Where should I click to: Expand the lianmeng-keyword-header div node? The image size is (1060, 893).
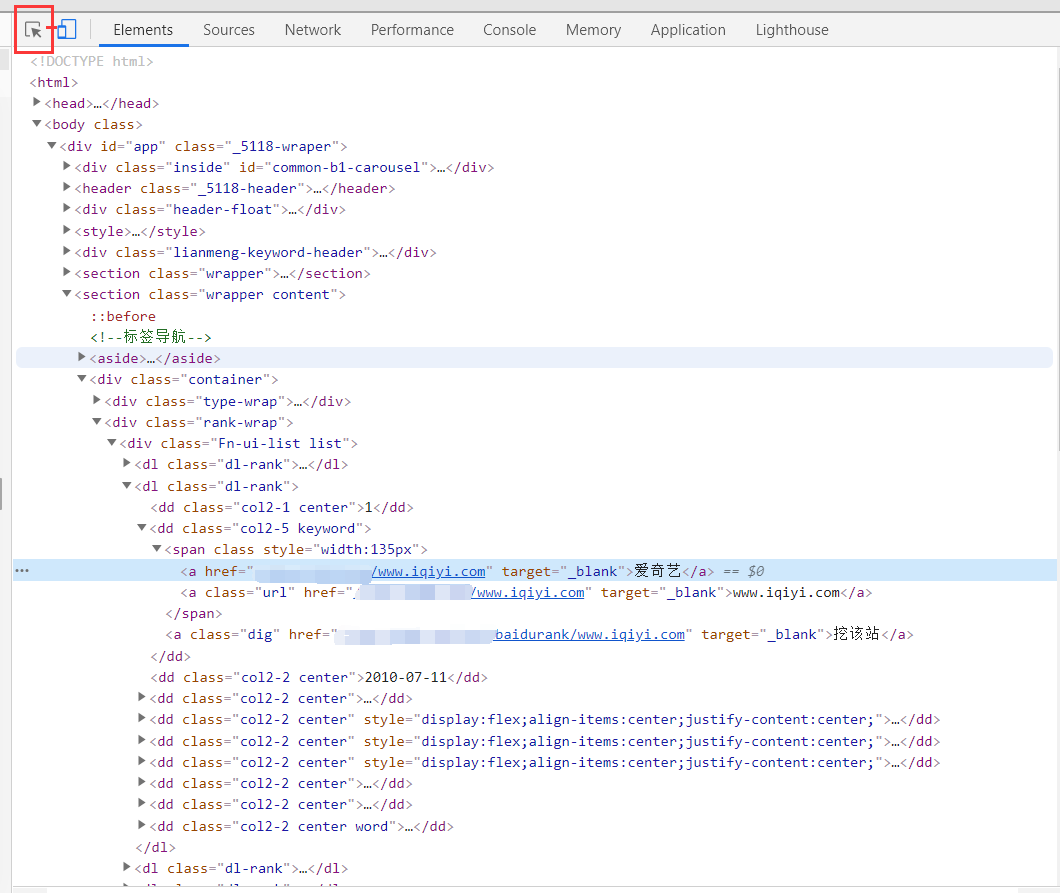67,251
